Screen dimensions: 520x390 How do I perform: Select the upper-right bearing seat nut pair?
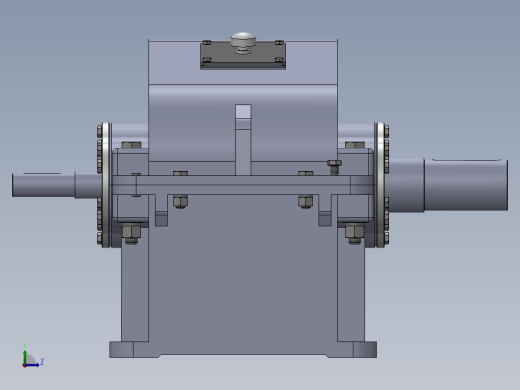355,145
